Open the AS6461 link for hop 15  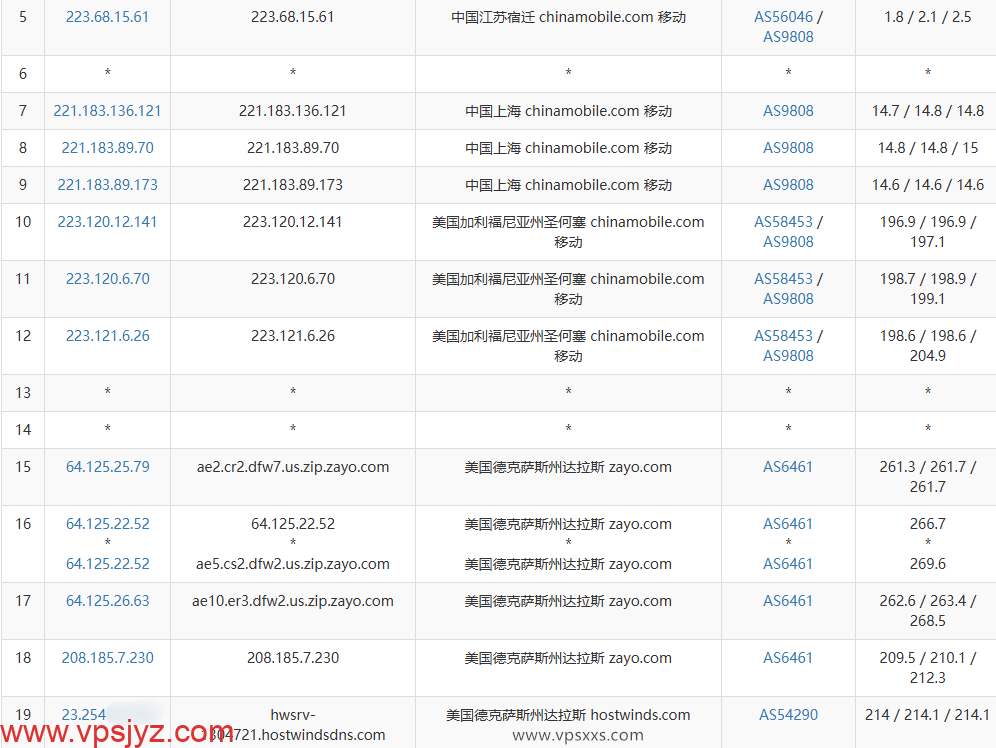[788, 466]
